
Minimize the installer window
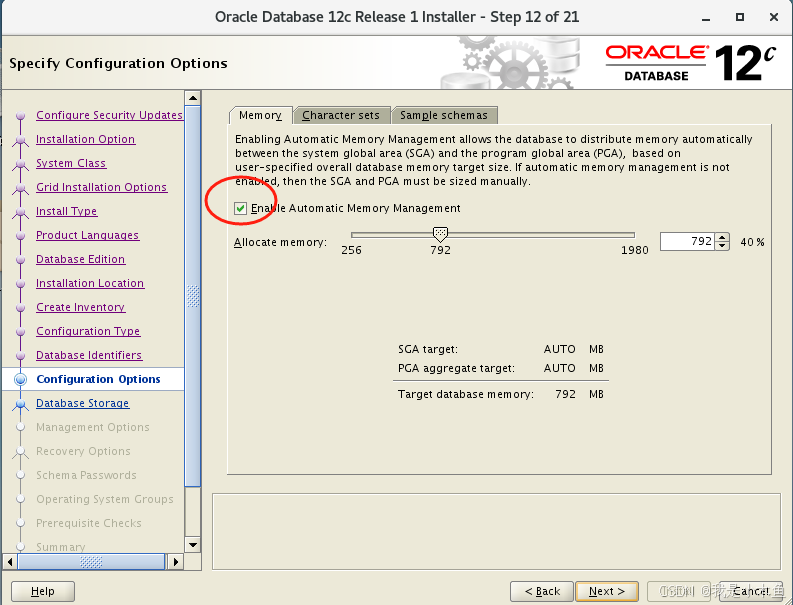[706, 17]
